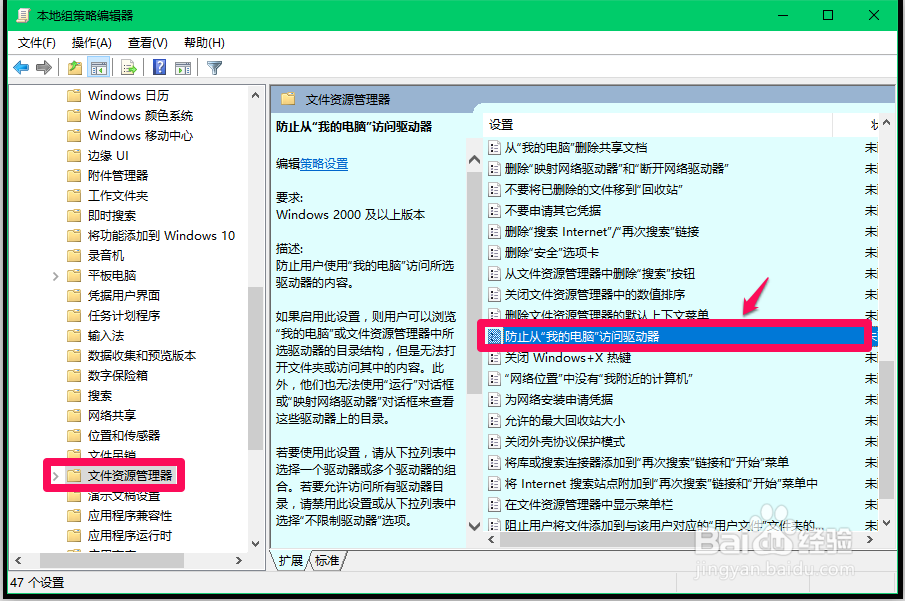Open the Help question mark icon

159,68
